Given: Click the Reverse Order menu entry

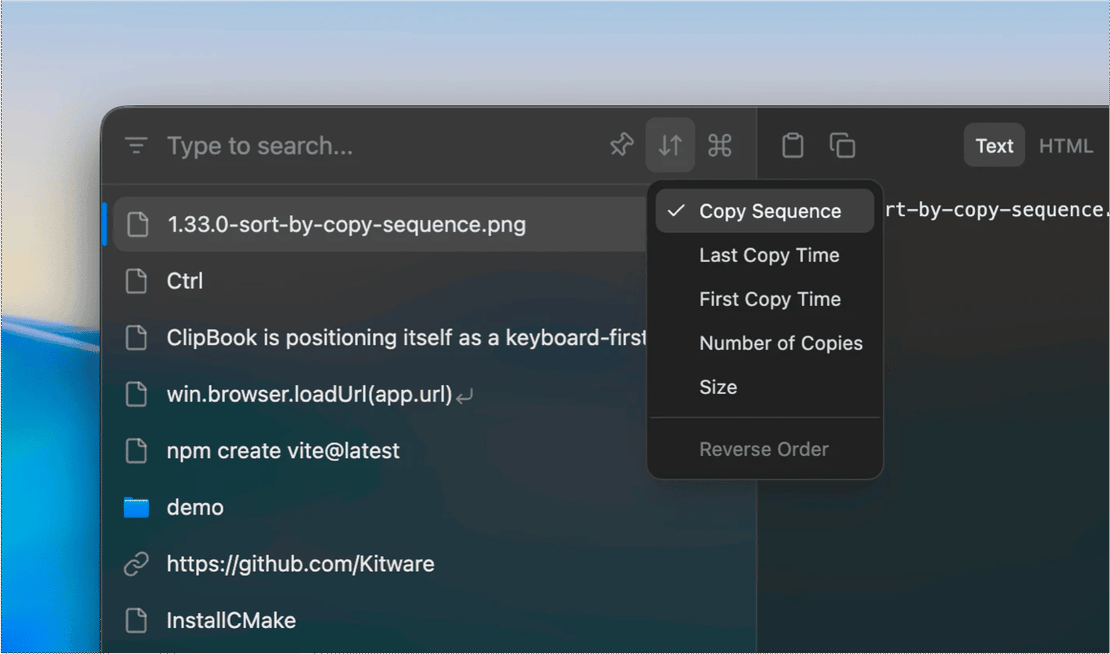Looking at the screenshot, I should (764, 449).
